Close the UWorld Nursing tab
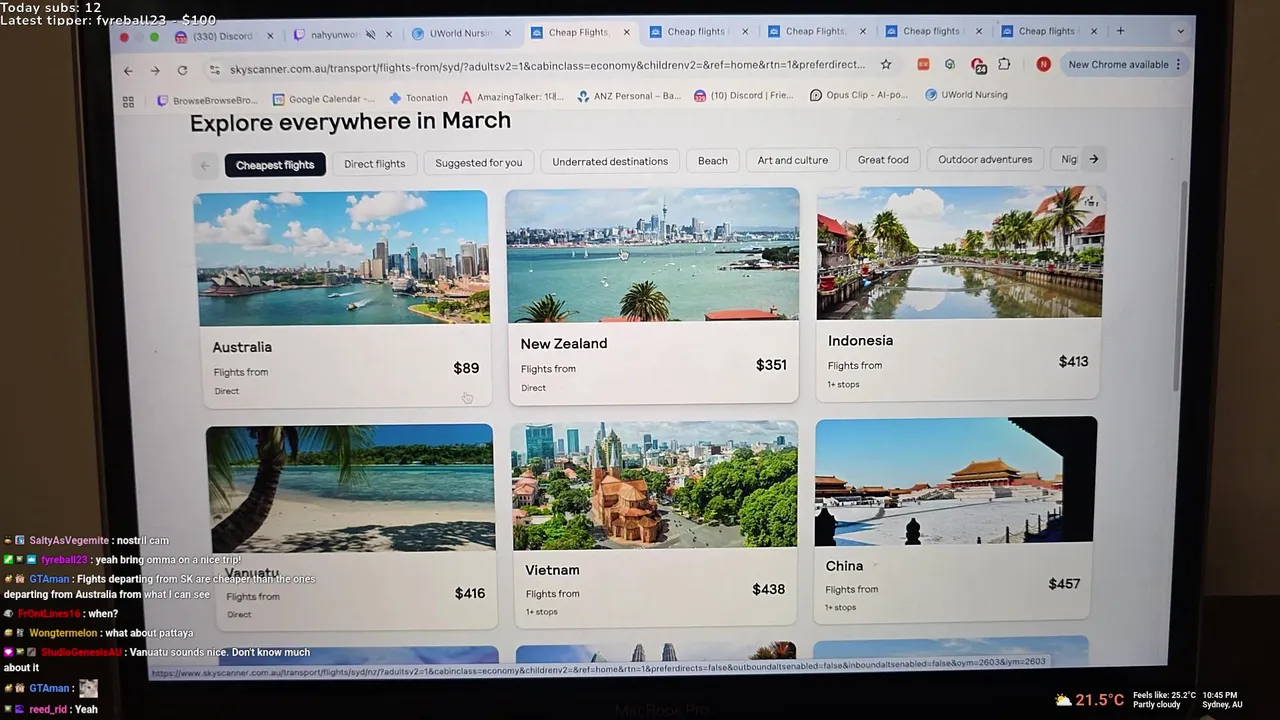Image resolution: width=1280 pixels, height=720 pixels. [x=507, y=33]
